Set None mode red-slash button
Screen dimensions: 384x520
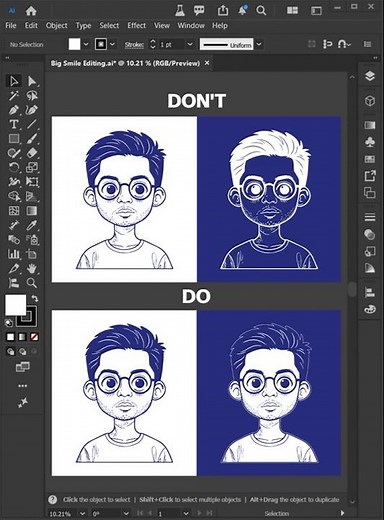(x=34, y=337)
